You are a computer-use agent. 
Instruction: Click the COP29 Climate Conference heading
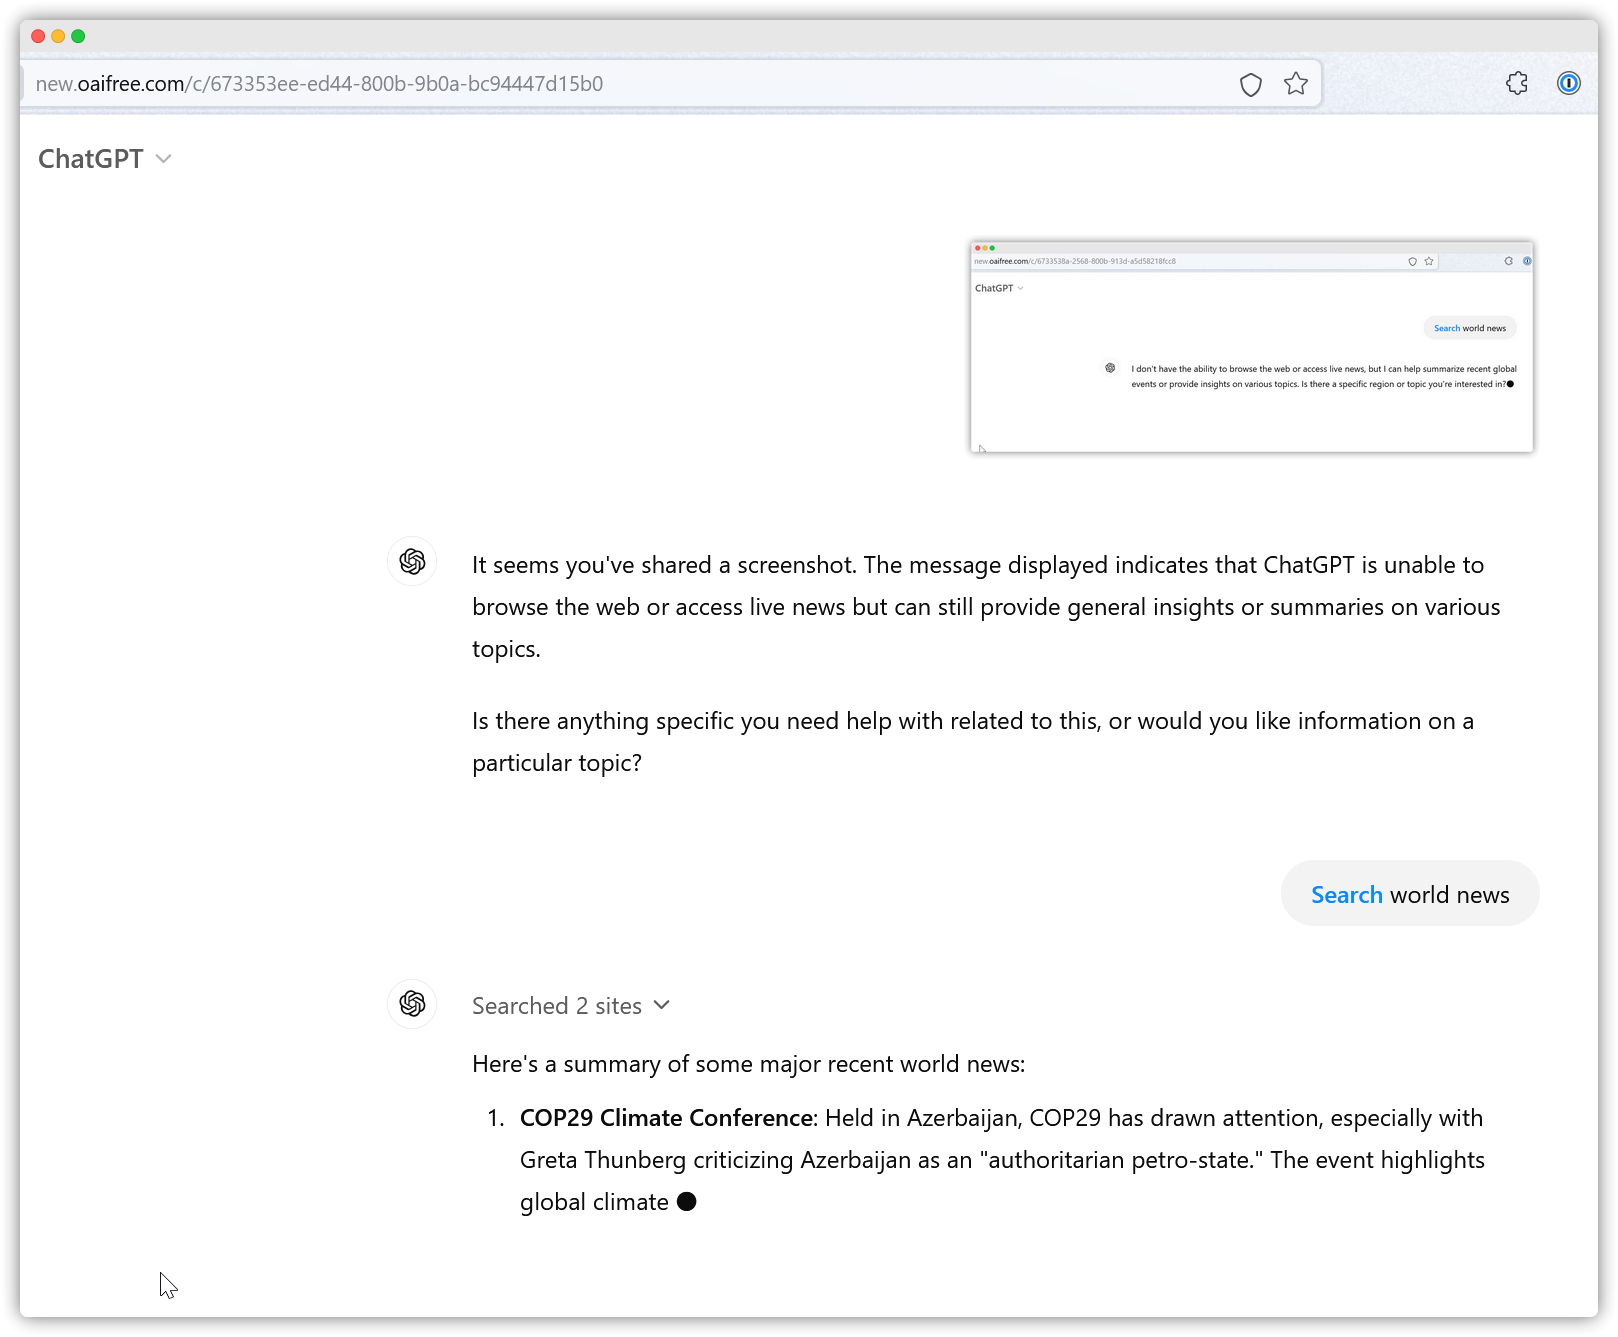(x=667, y=1118)
